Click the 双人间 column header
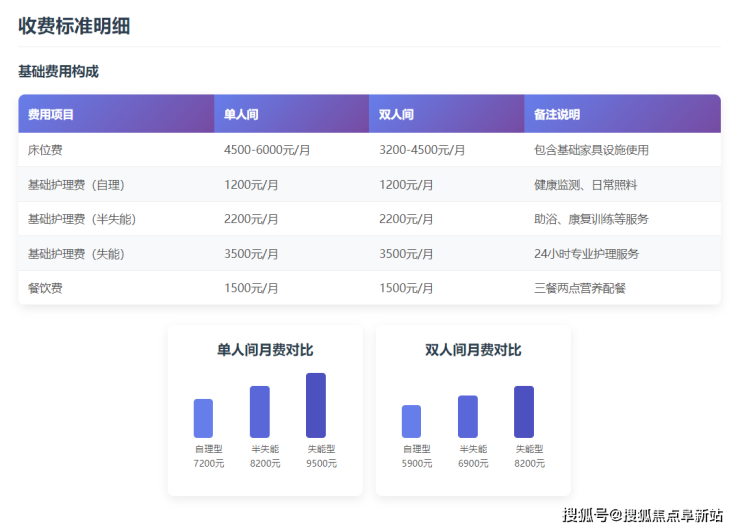Viewport: 740px width, 531px height. [396, 115]
